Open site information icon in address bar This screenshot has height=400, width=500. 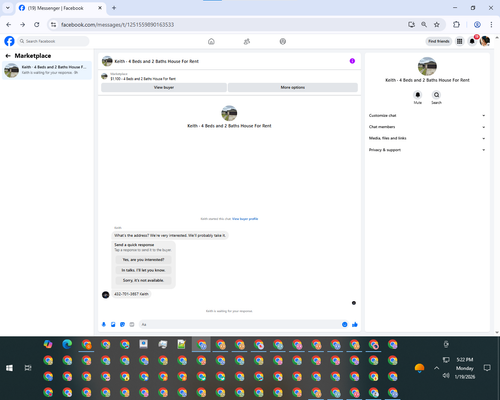pyautogui.click(x=53, y=25)
